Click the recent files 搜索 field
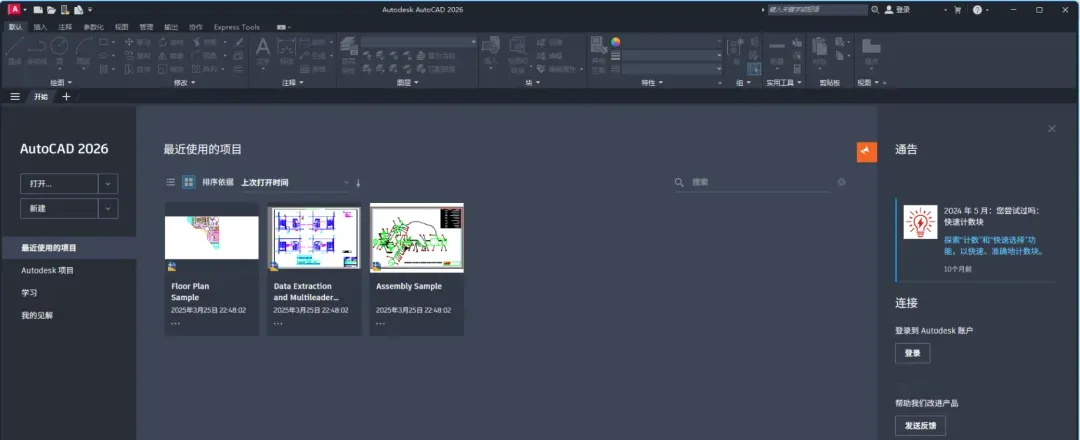Image resolution: width=1080 pixels, height=440 pixels. coord(751,182)
